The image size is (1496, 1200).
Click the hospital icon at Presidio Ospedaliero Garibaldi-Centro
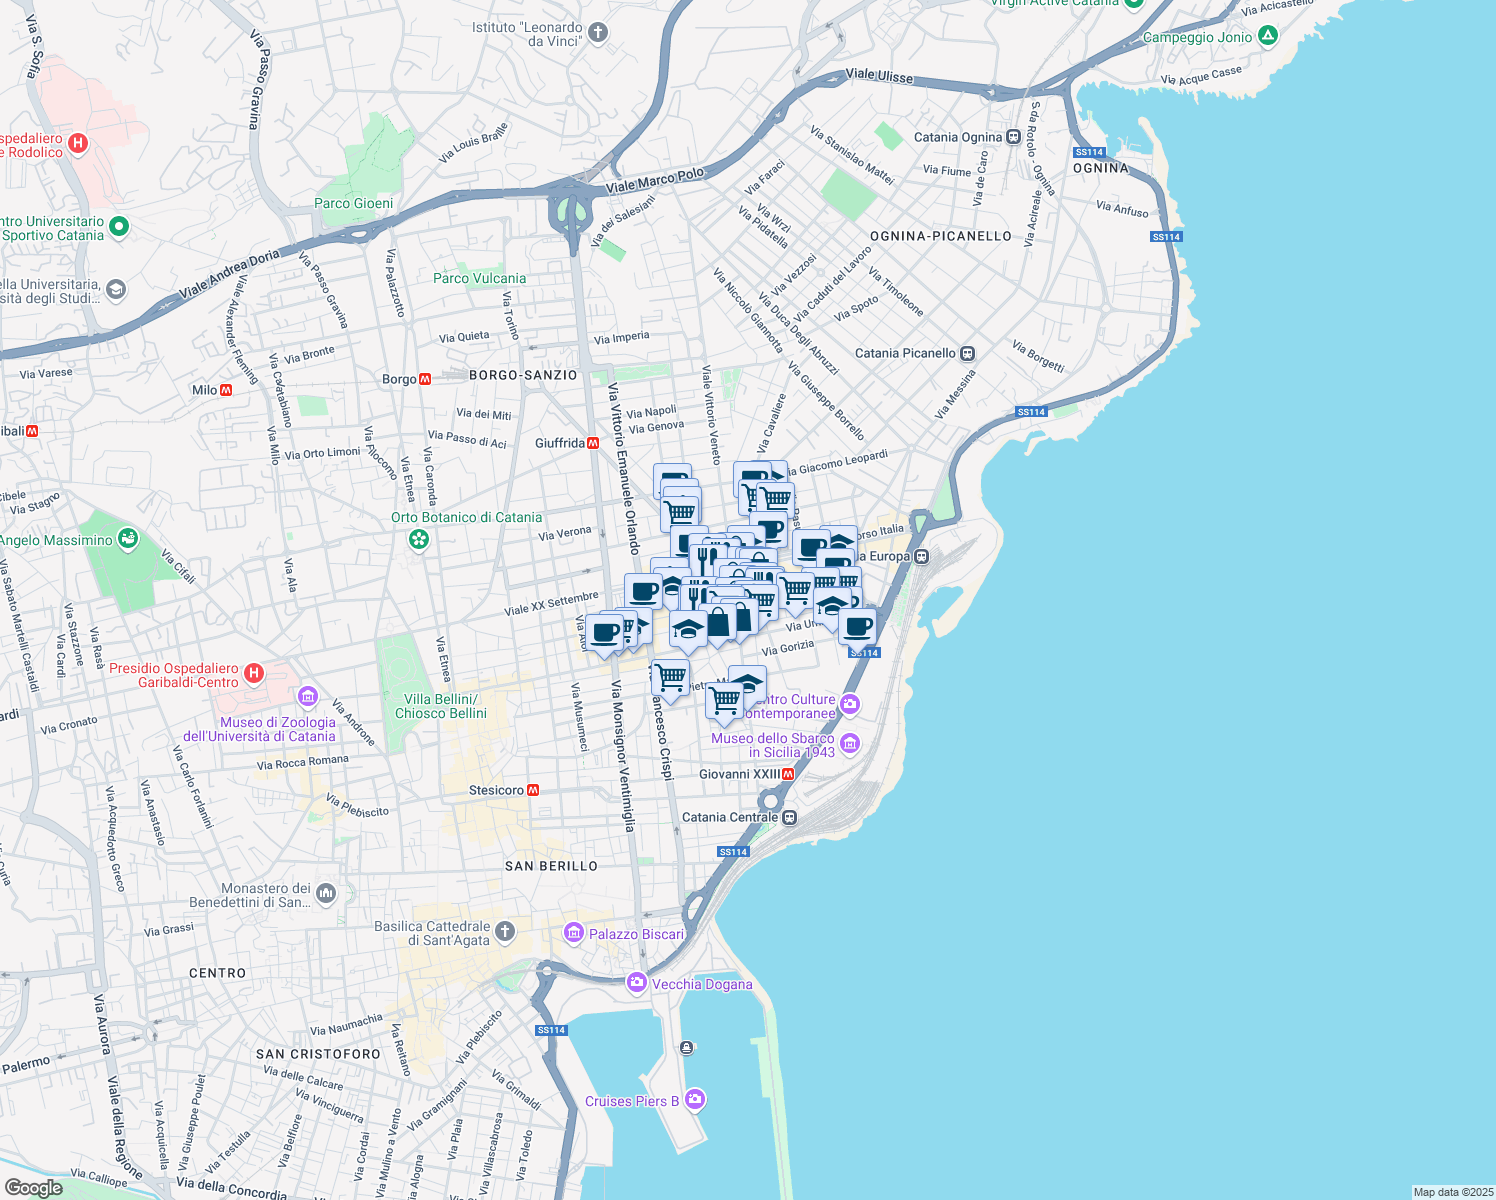click(x=256, y=671)
